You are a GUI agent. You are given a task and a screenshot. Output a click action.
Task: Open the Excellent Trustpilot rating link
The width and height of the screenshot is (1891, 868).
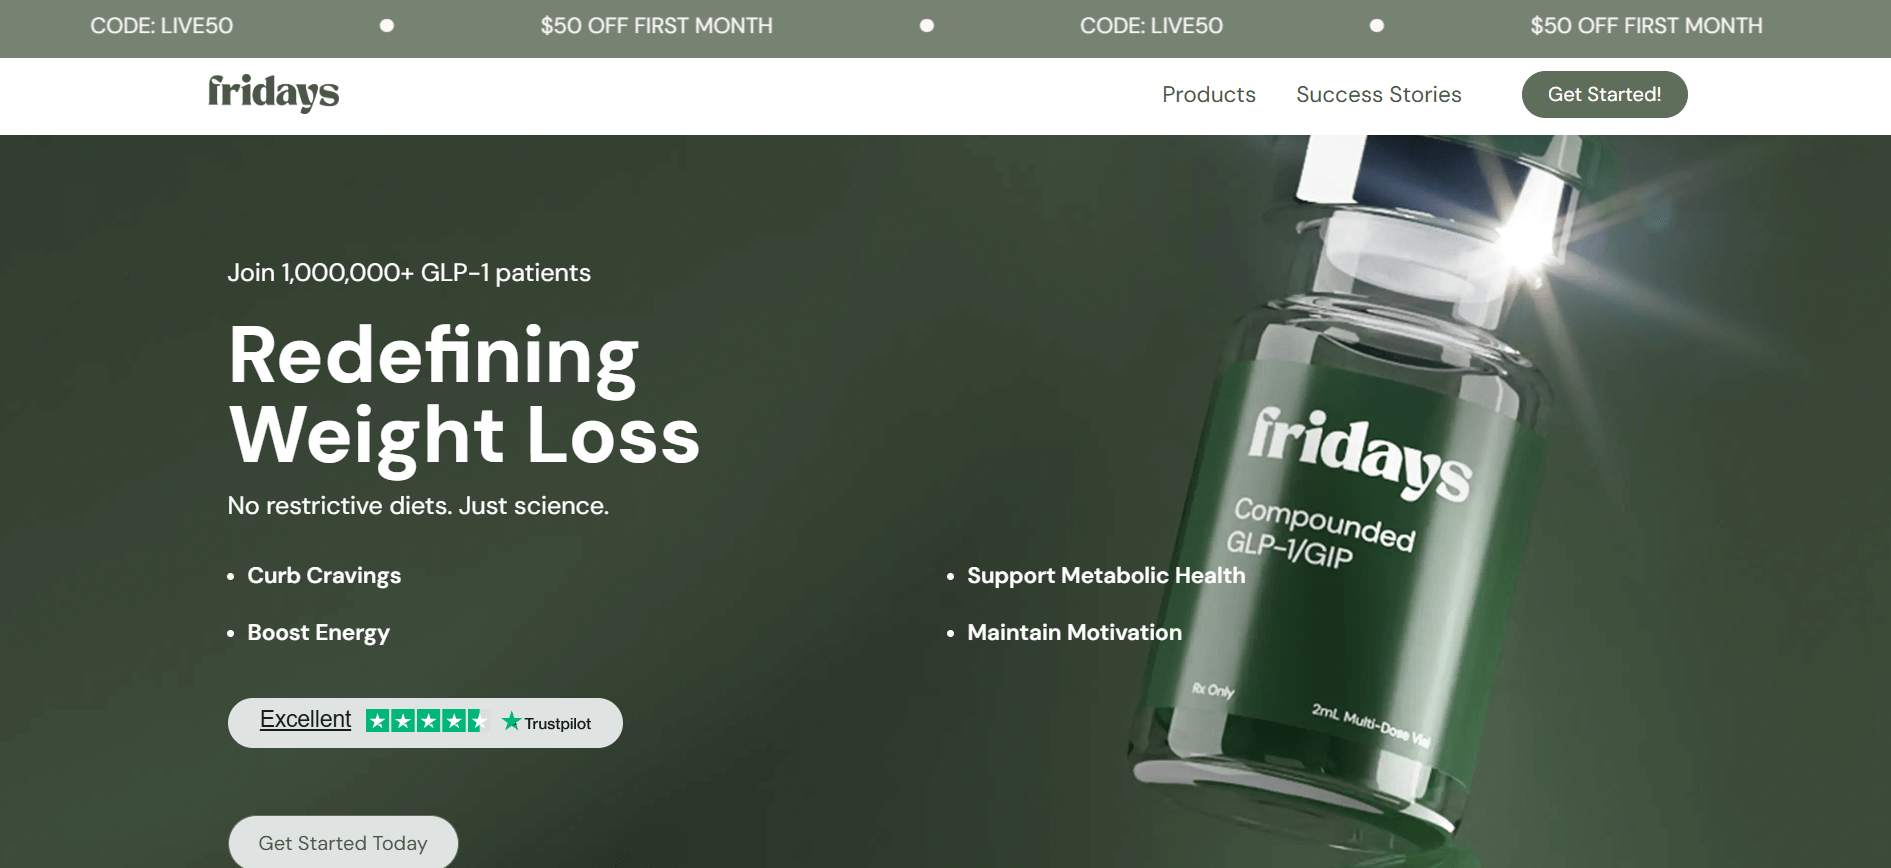(305, 719)
